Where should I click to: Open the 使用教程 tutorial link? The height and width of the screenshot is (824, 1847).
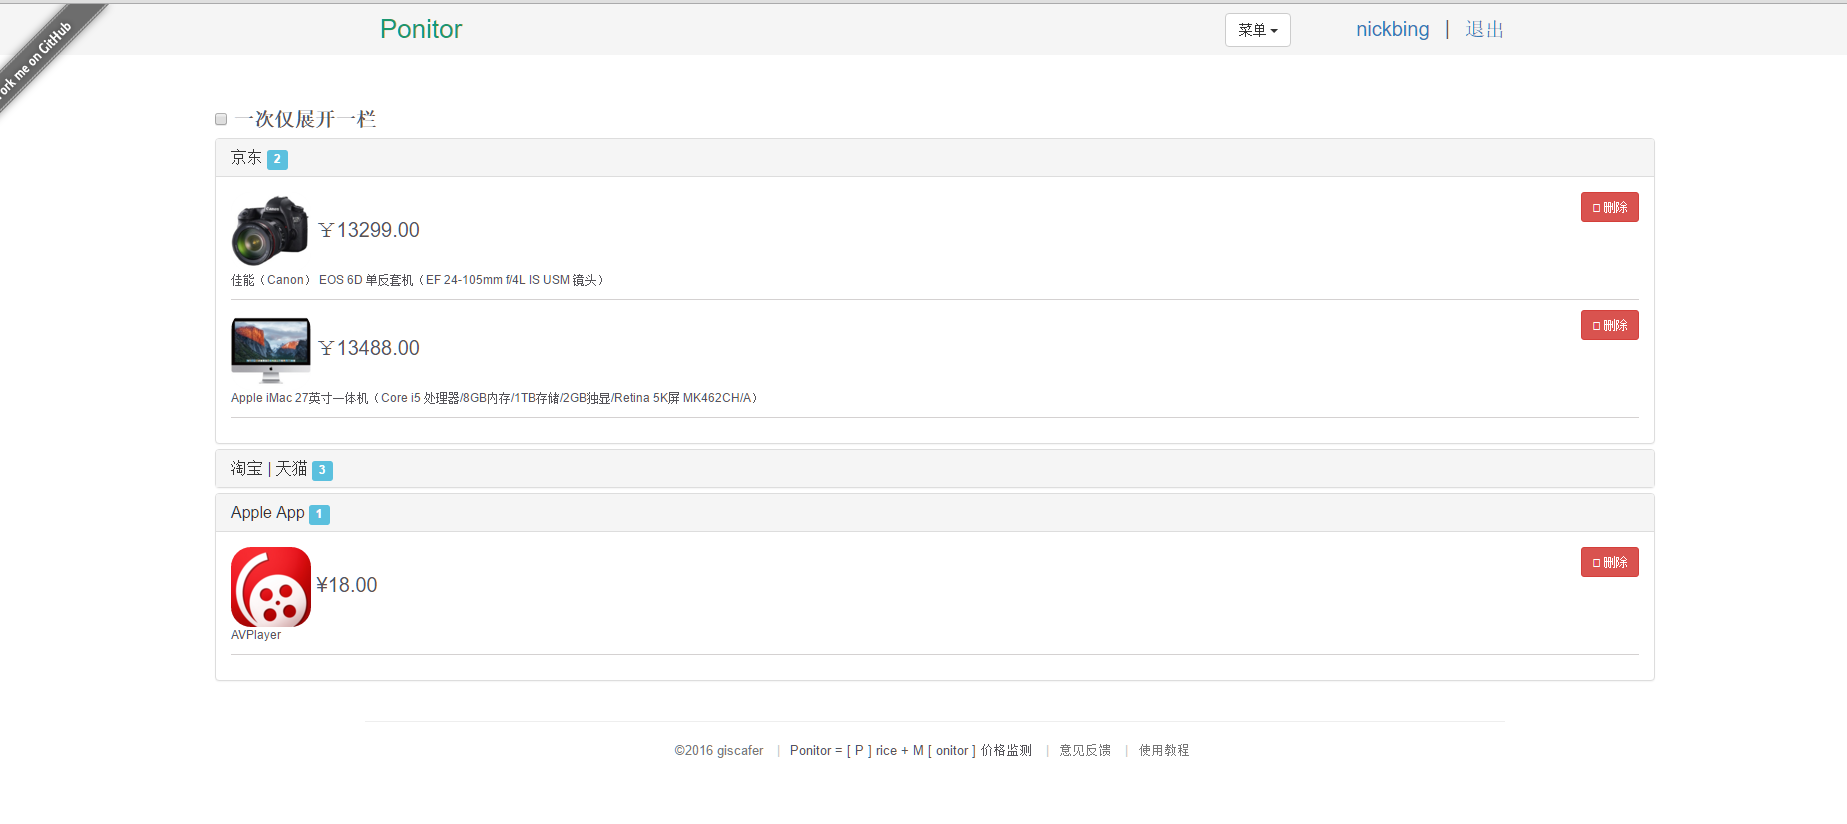pos(1164,751)
